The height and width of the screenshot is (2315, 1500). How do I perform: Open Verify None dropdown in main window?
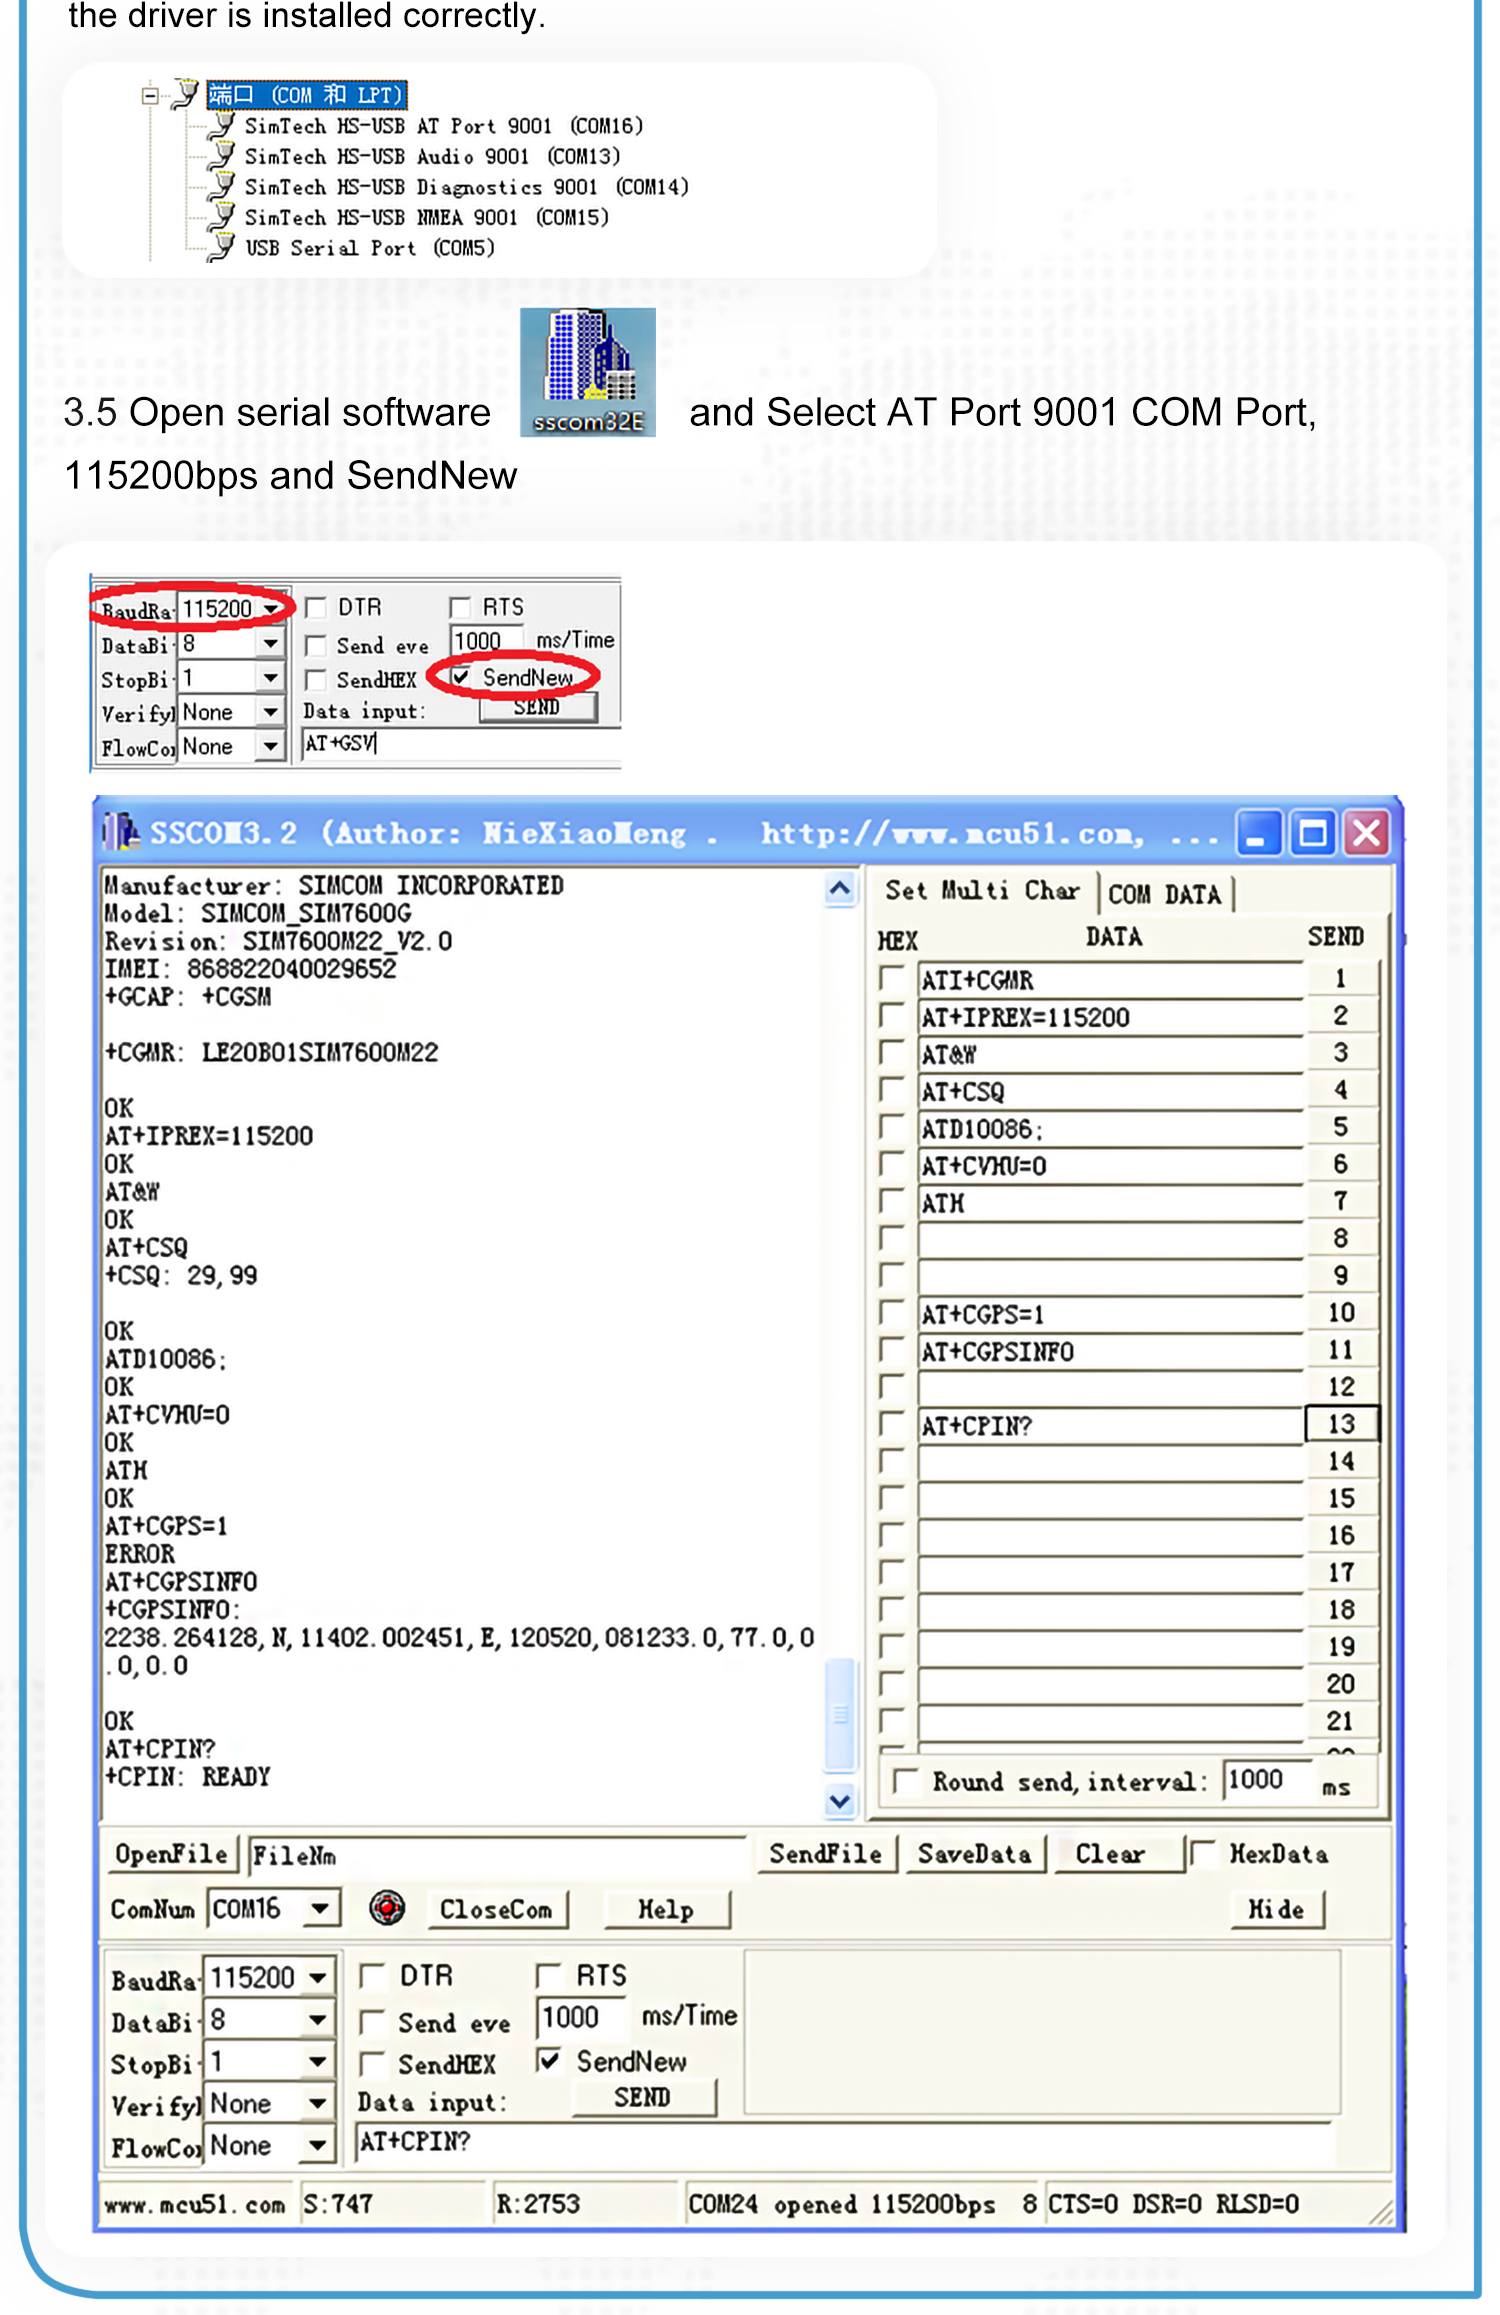click(x=317, y=2103)
